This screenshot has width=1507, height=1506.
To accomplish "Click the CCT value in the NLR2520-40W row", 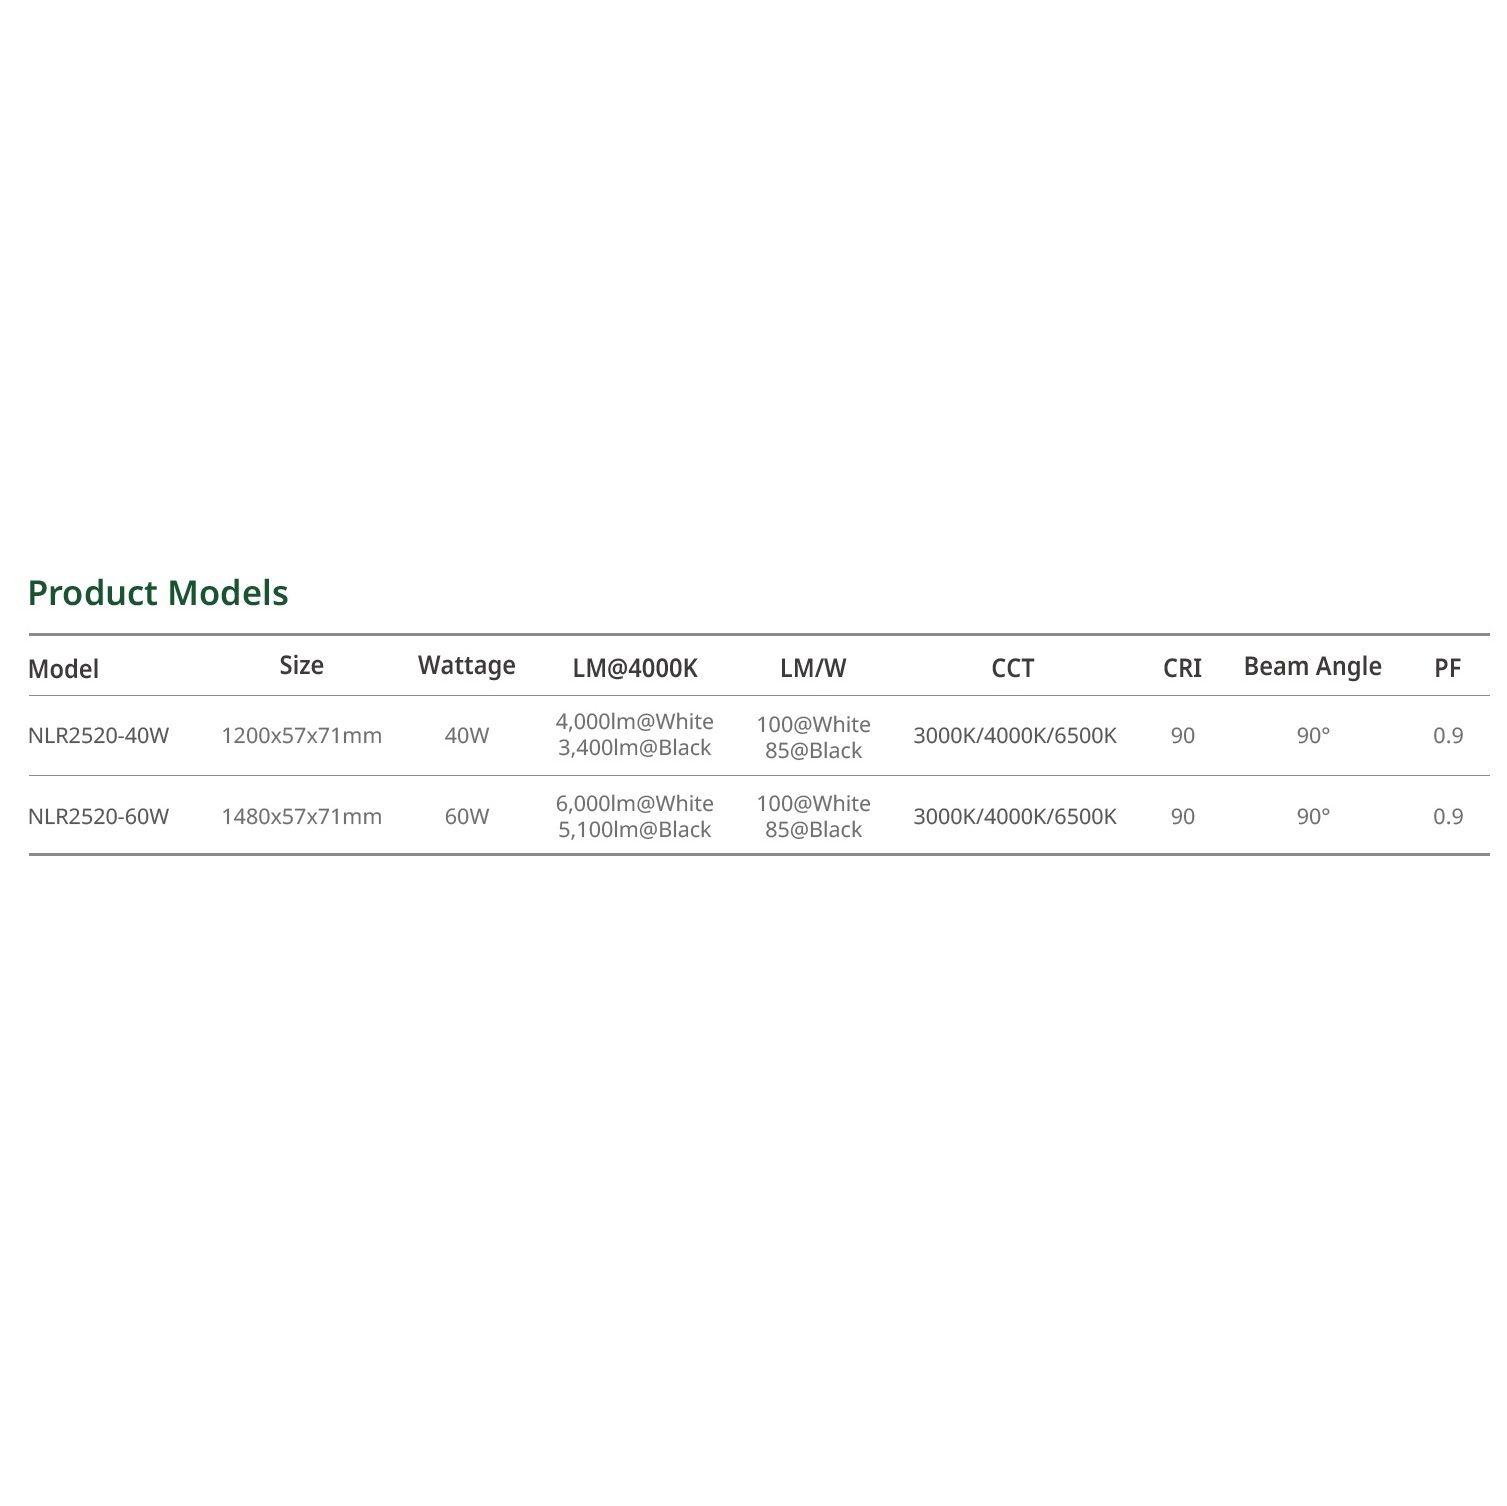I will 1014,736.
